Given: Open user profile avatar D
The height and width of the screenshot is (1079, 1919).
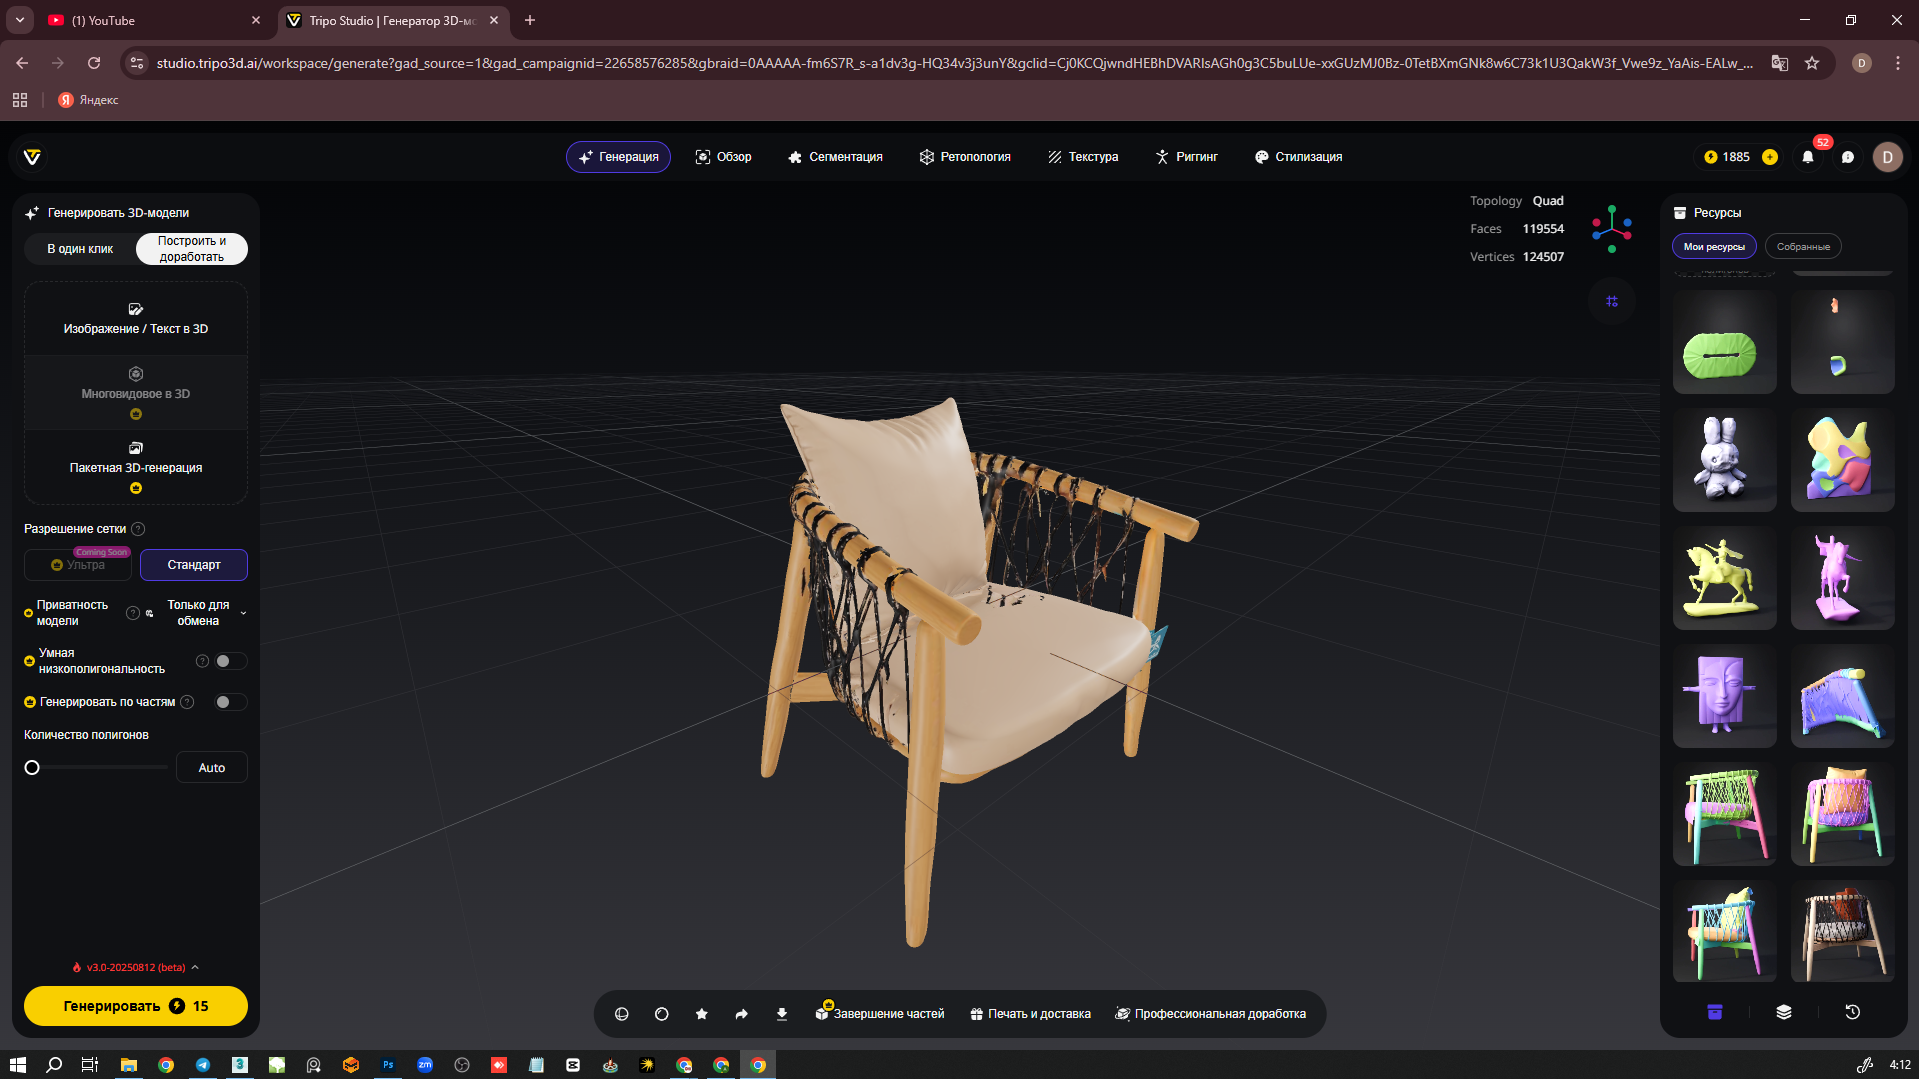Looking at the screenshot, I should pyautogui.click(x=1887, y=157).
